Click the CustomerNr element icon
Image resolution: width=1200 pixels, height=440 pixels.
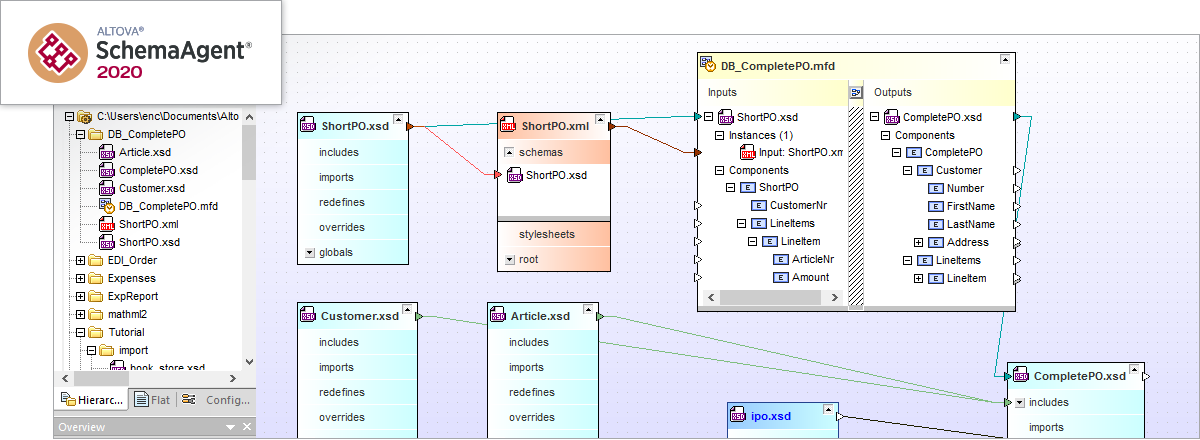pos(759,206)
